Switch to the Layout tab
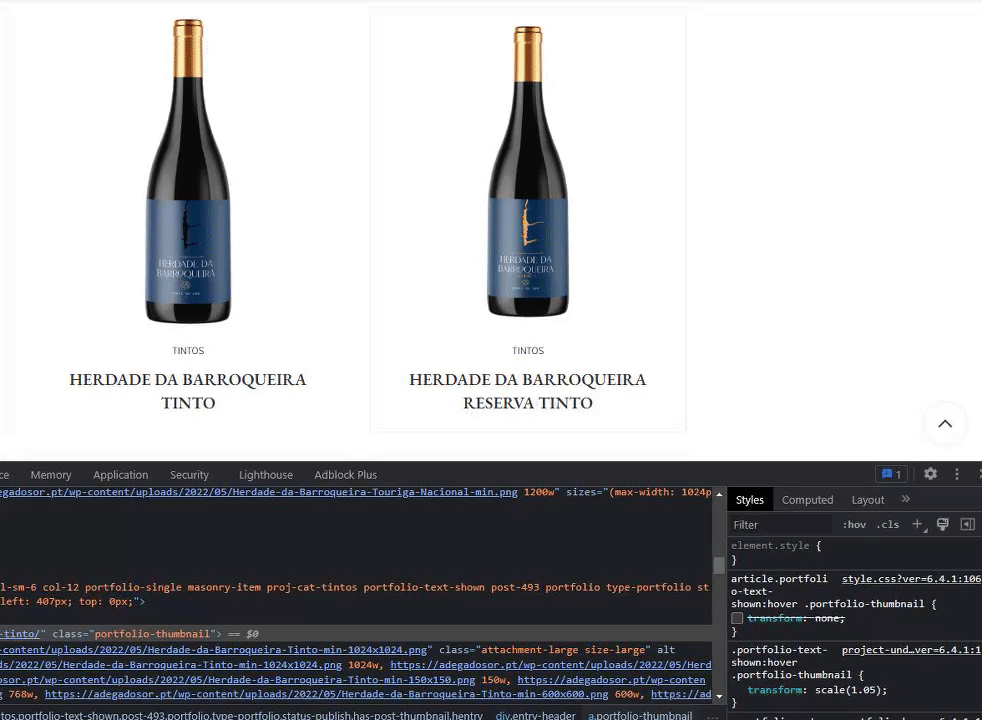The height and width of the screenshot is (720, 982). click(x=867, y=500)
